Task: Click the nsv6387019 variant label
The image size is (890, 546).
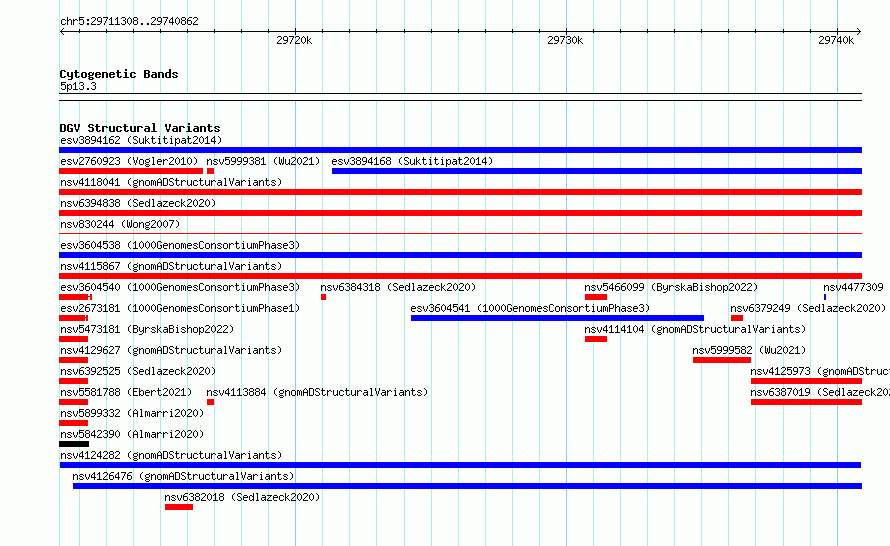Action: pos(820,392)
